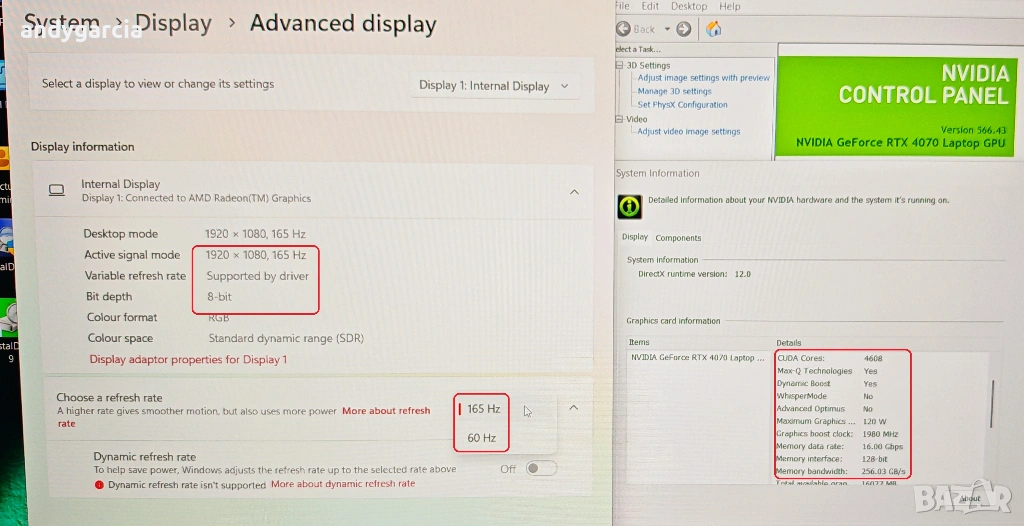Click the CUDA Cores 4608 detail row
Screen dimensions: 1024x526
[829, 358]
